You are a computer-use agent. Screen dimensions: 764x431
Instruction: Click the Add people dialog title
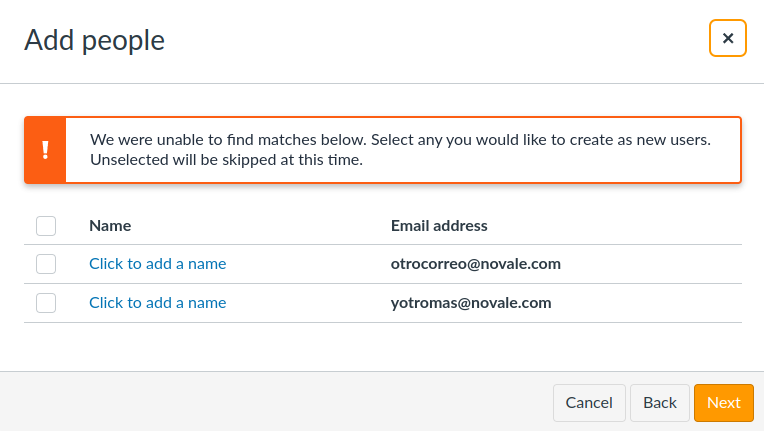pyautogui.click(x=94, y=40)
